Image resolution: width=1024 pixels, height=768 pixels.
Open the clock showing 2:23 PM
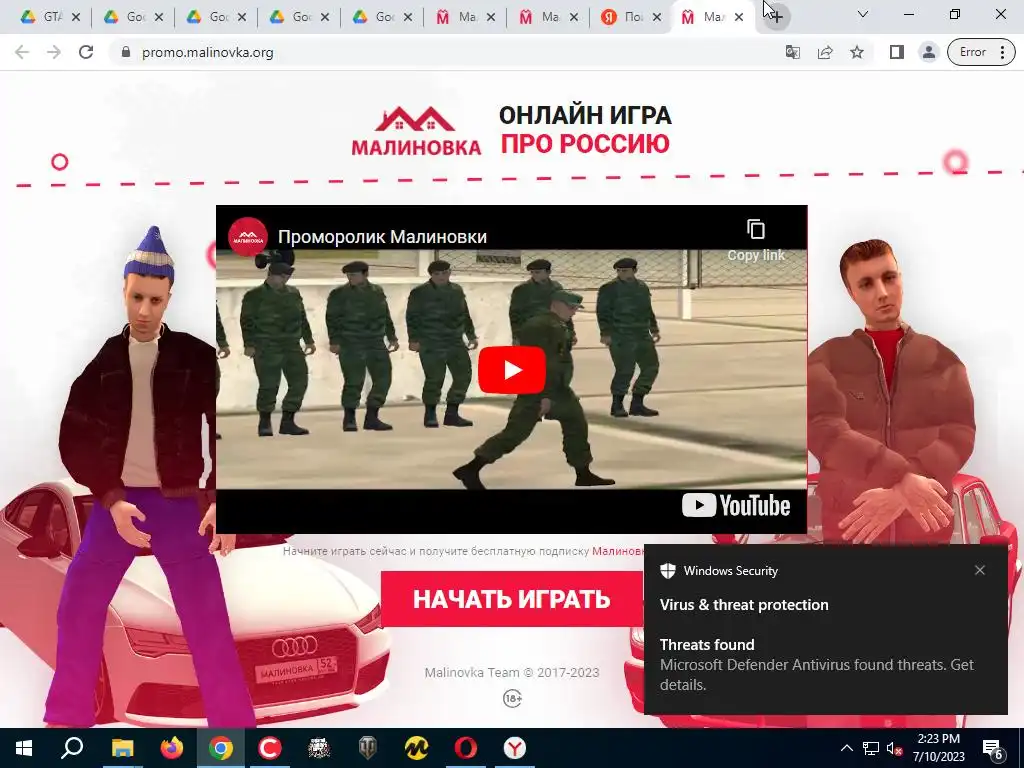(938, 748)
